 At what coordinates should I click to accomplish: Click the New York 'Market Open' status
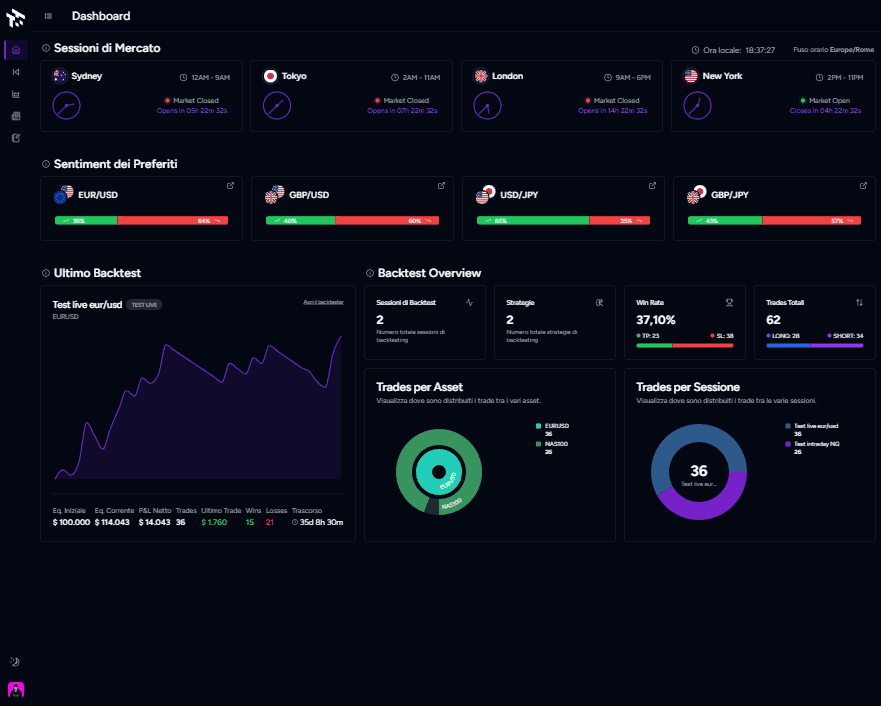(x=829, y=101)
